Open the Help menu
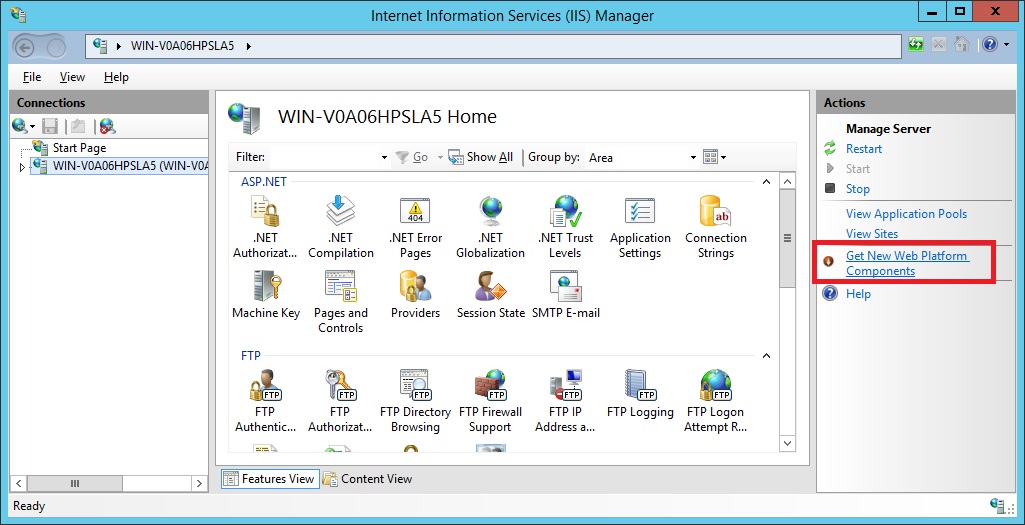The height and width of the screenshot is (525, 1025). click(116, 77)
